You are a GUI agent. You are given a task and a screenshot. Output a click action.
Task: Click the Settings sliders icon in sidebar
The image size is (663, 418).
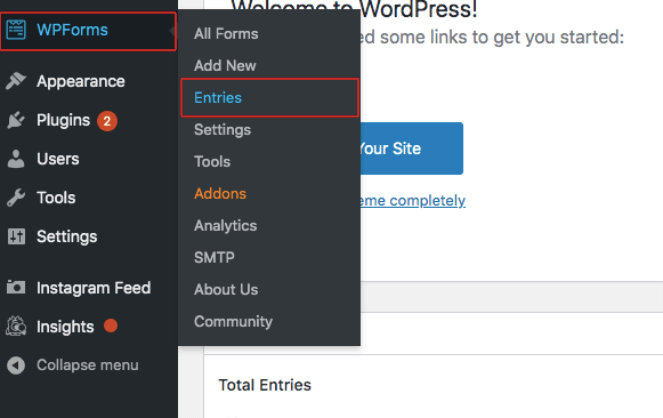[x=16, y=237]
